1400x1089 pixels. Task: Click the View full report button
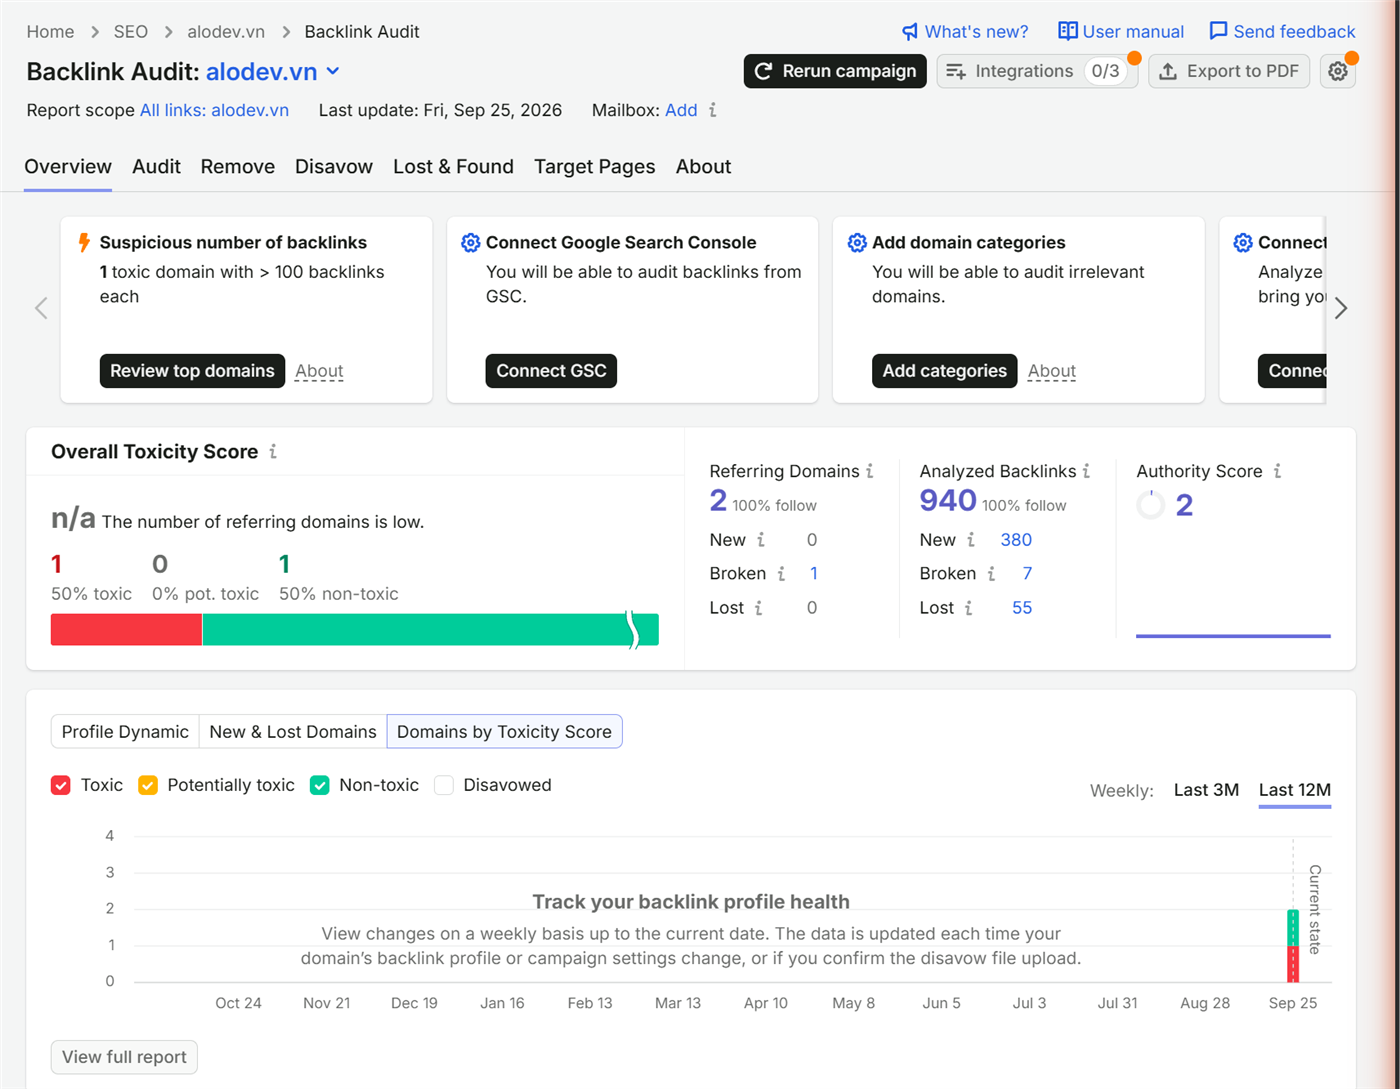coord(124,1057)
